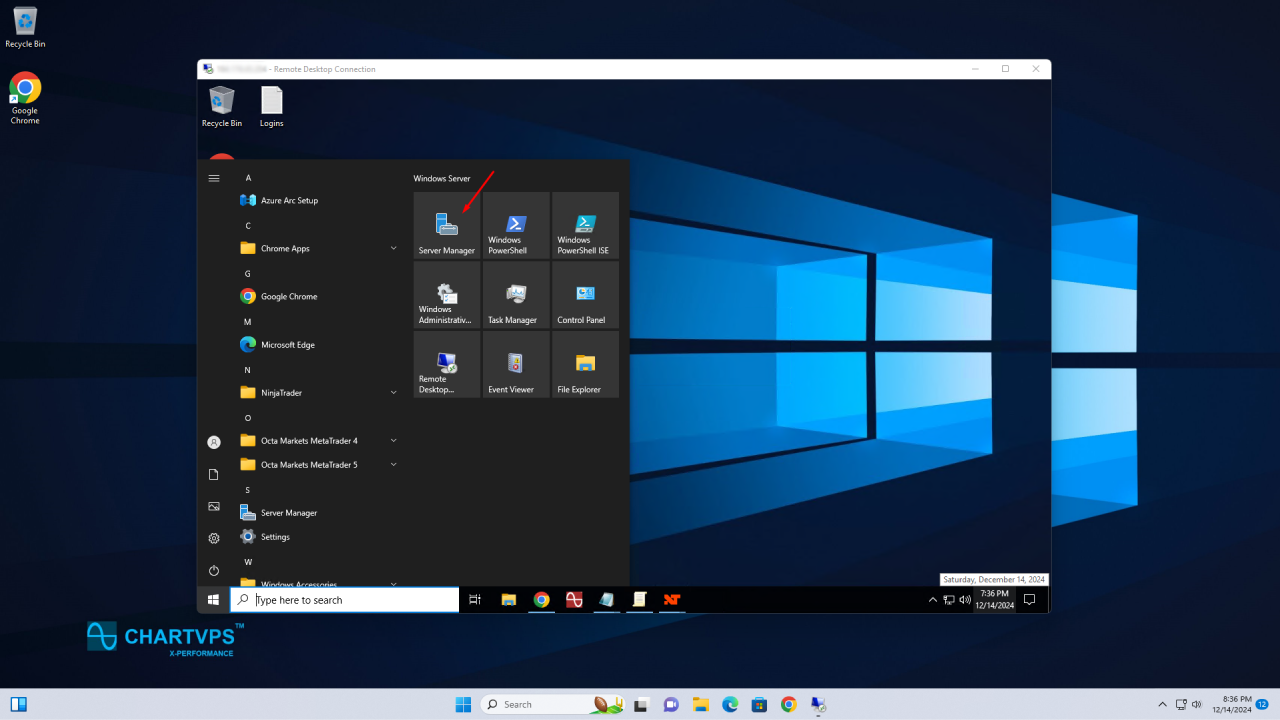The height and width of the screenshot is (720, 1280).
Task: Open Chrome on the remote taskbar
Action: coord(541,600)
